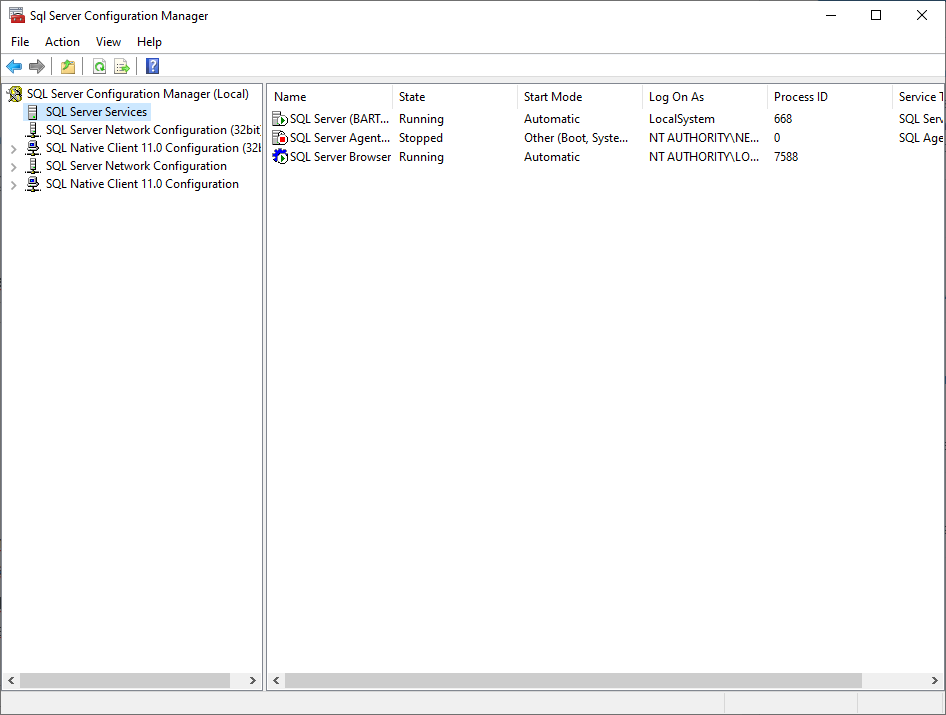Click the tree pane scroll right arrow
Screen dimensions: 946x715
pos(253,681)
